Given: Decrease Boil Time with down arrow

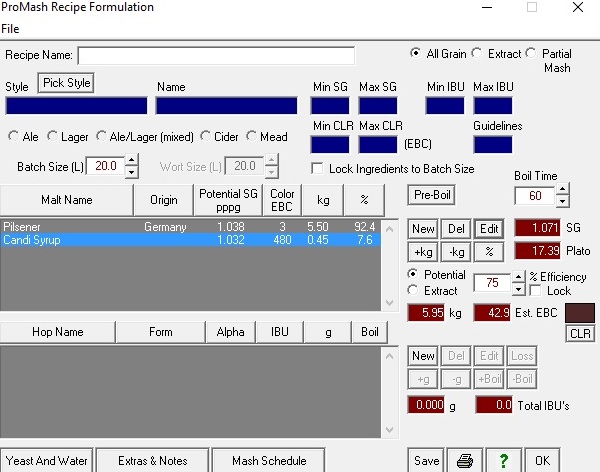Looking at the screenshot, I should click(x=562, y=201).
